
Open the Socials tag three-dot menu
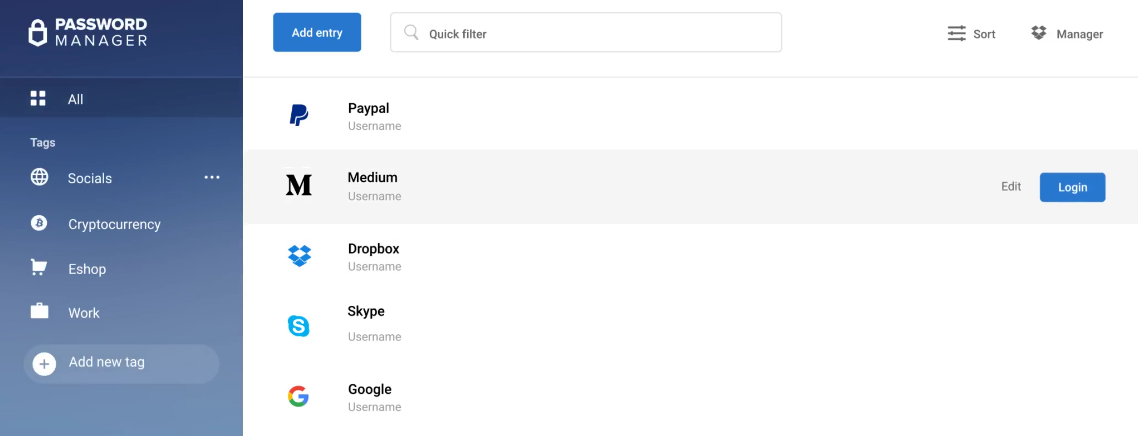[x=212, y=177]
